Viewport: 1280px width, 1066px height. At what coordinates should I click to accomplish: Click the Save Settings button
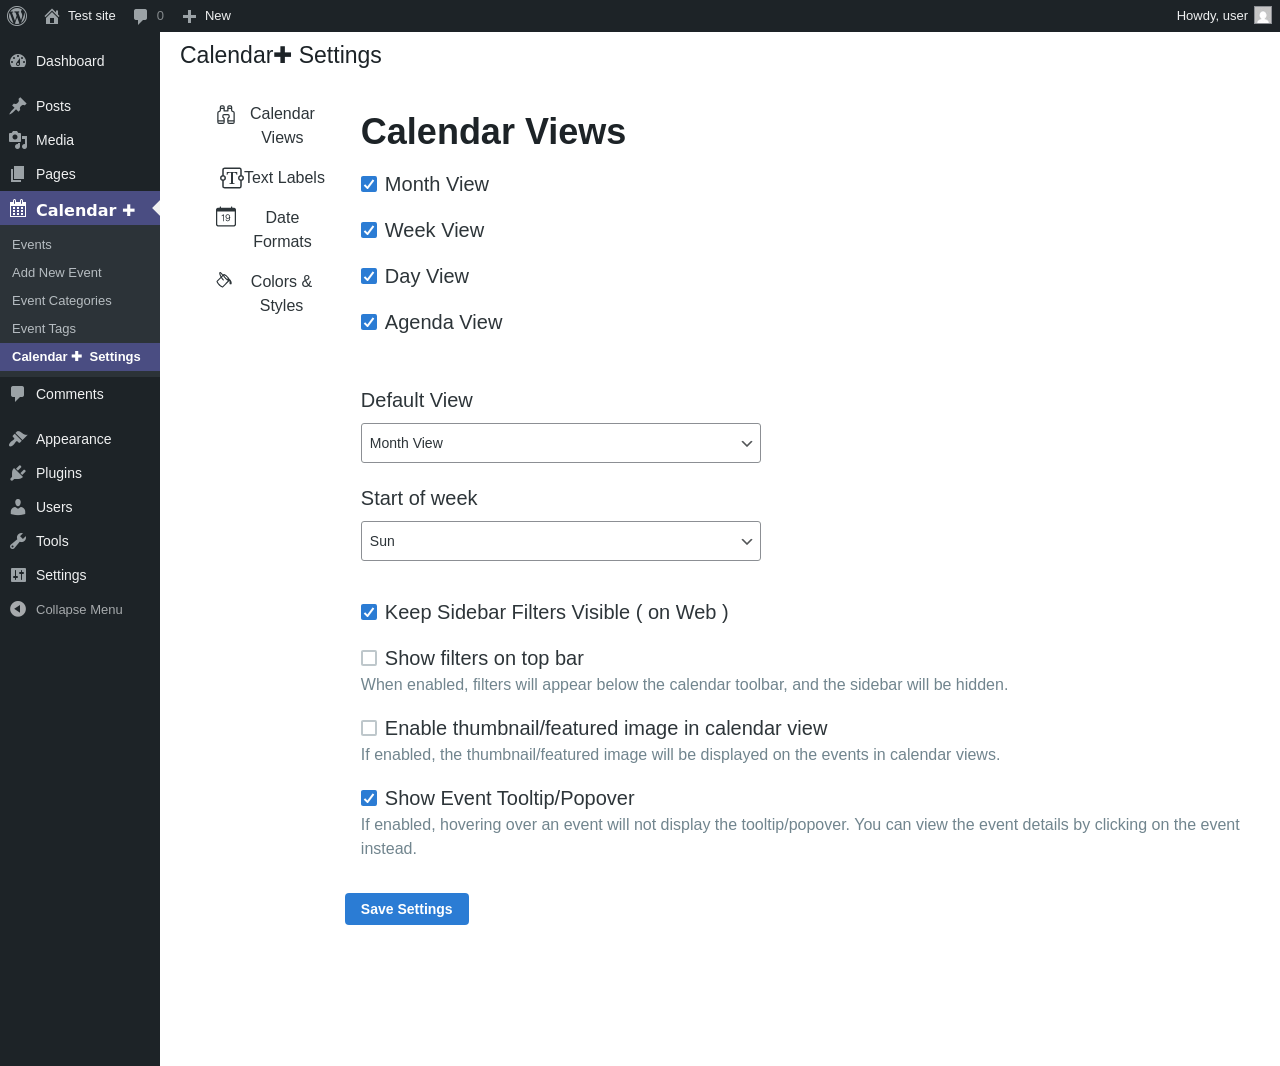[407, 909]
